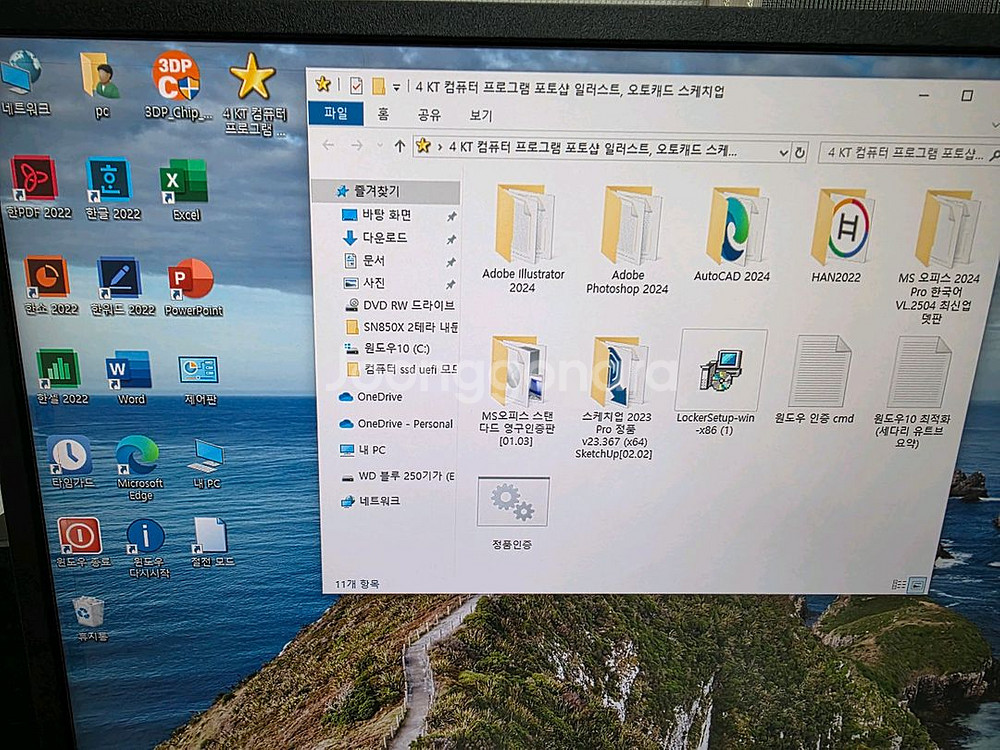
Task: Open SN850X 2테라 folder in navigation pane
Action: pyautogui.click(x=401, y=327)
